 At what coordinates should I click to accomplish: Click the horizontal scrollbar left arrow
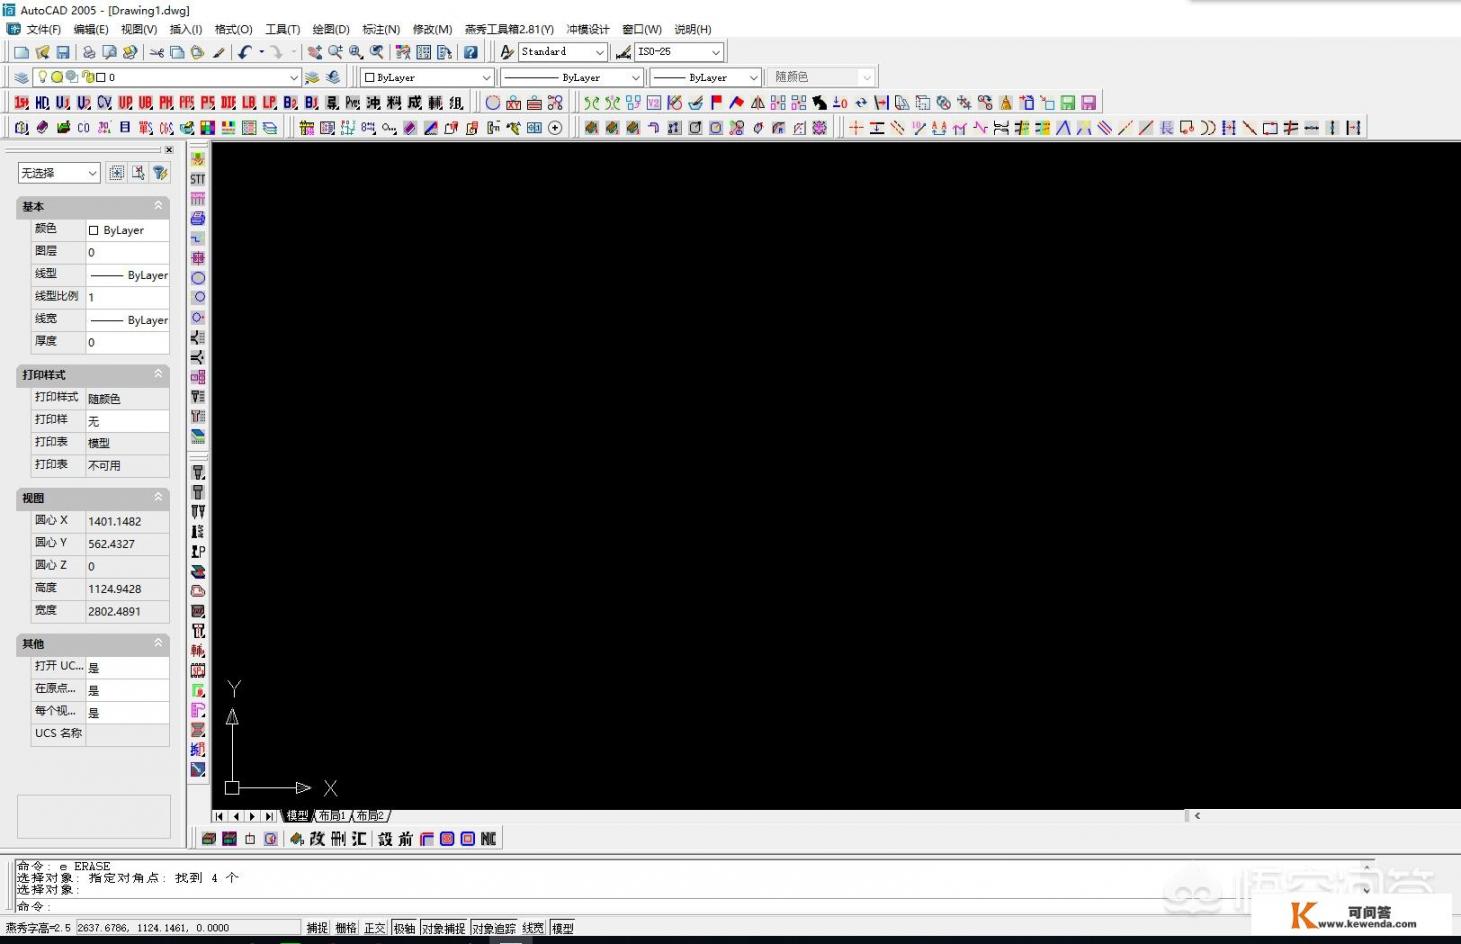click(x=1197, y=816)
